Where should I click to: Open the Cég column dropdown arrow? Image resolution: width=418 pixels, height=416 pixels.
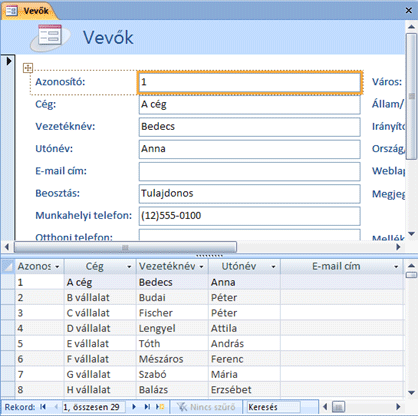point(129,267)
